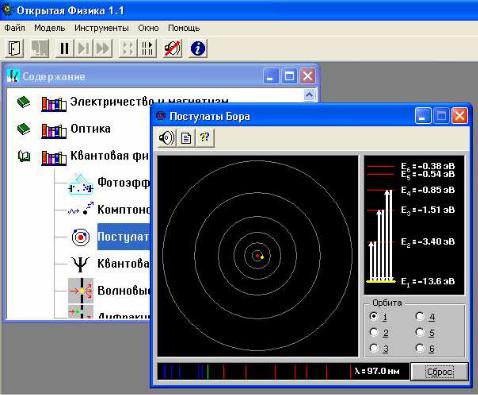Click the arrange windows icon with arrow
Screen dimensions: 478x395
pos(147,49)
